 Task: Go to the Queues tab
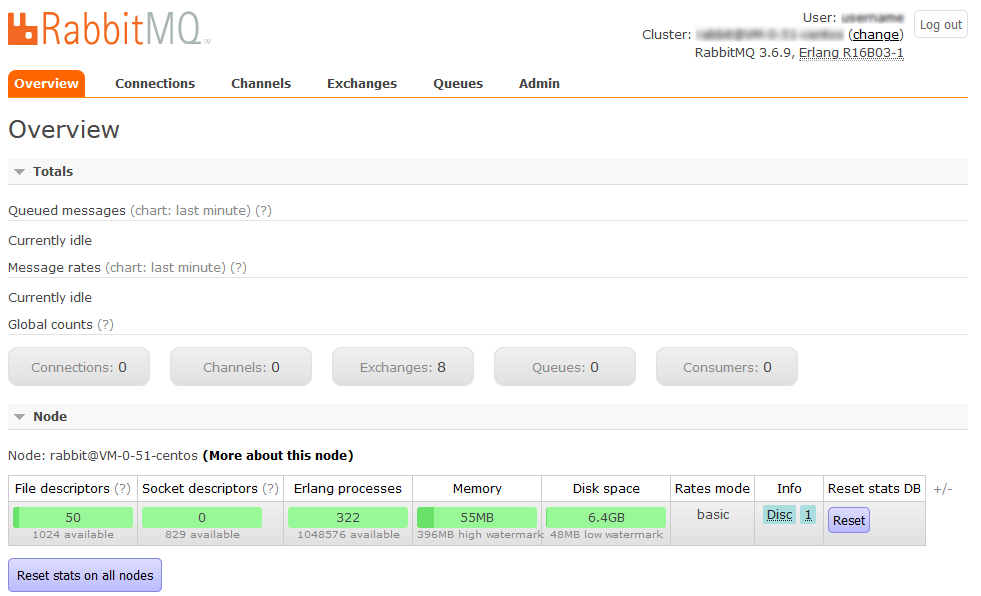[x=458, y=84]
